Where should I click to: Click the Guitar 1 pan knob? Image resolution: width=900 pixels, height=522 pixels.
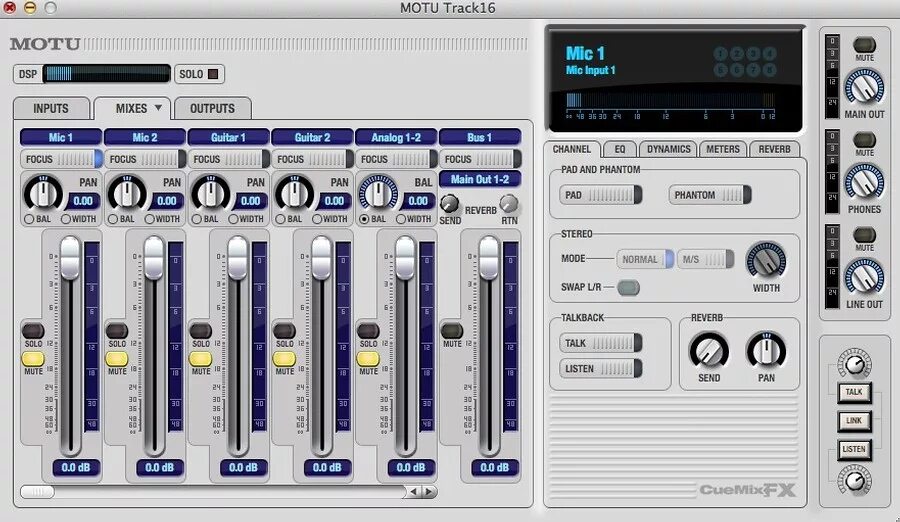tap(211, 194)
